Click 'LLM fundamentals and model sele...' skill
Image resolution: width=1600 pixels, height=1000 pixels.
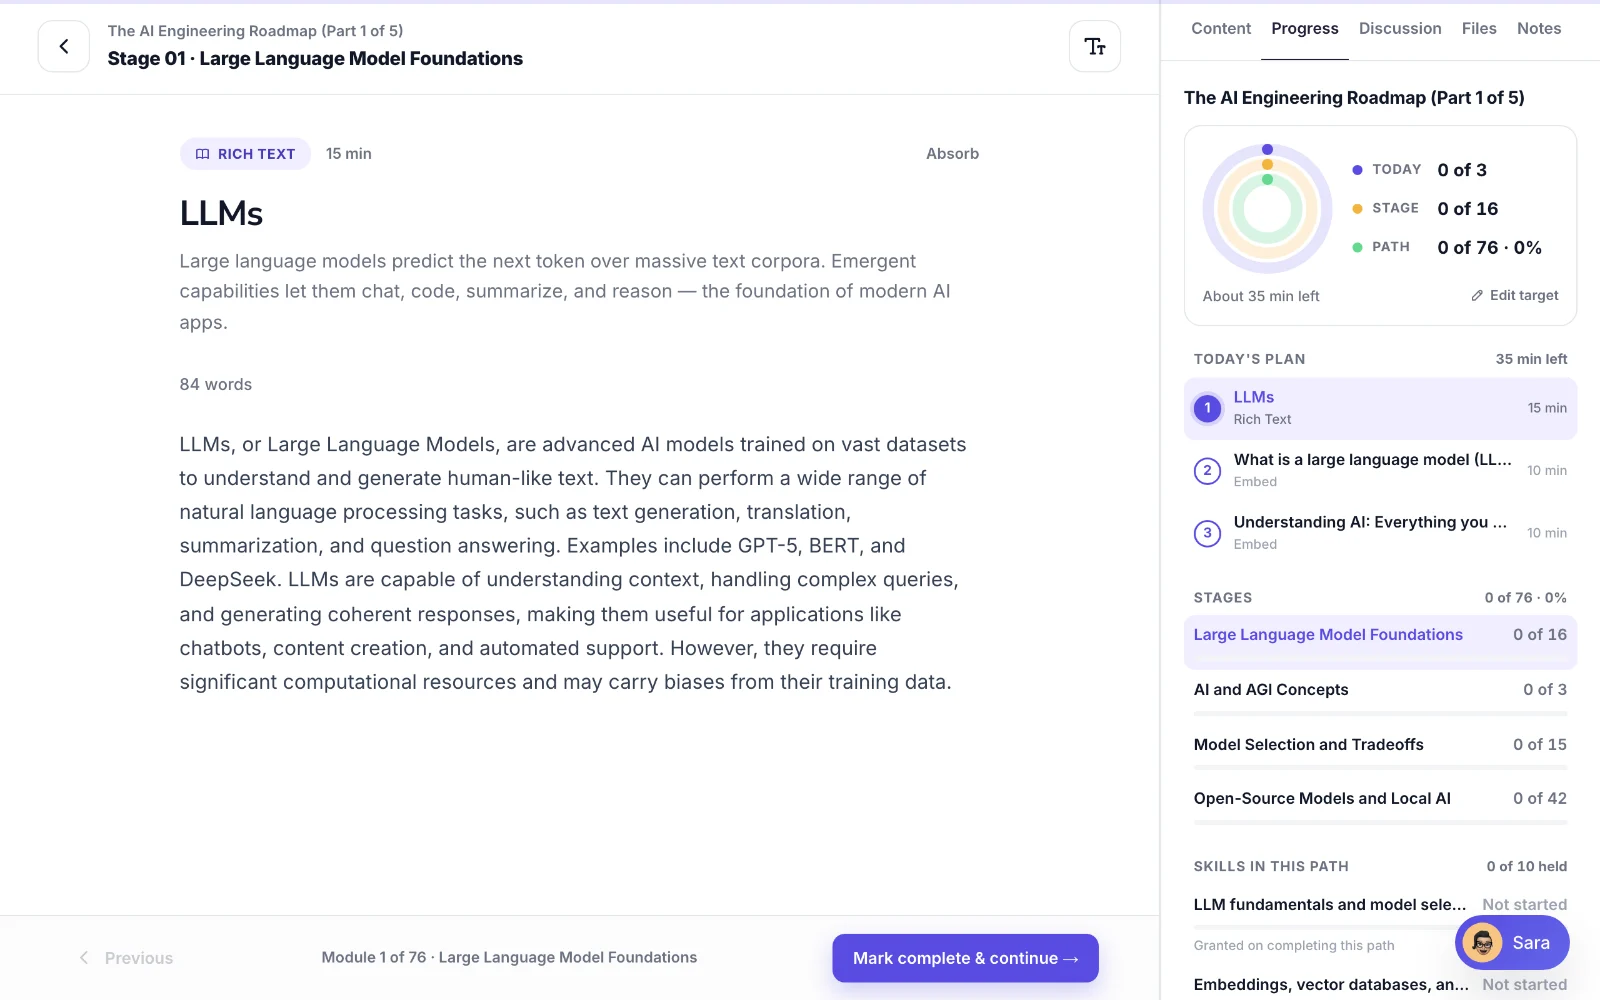pos(1330,905)
